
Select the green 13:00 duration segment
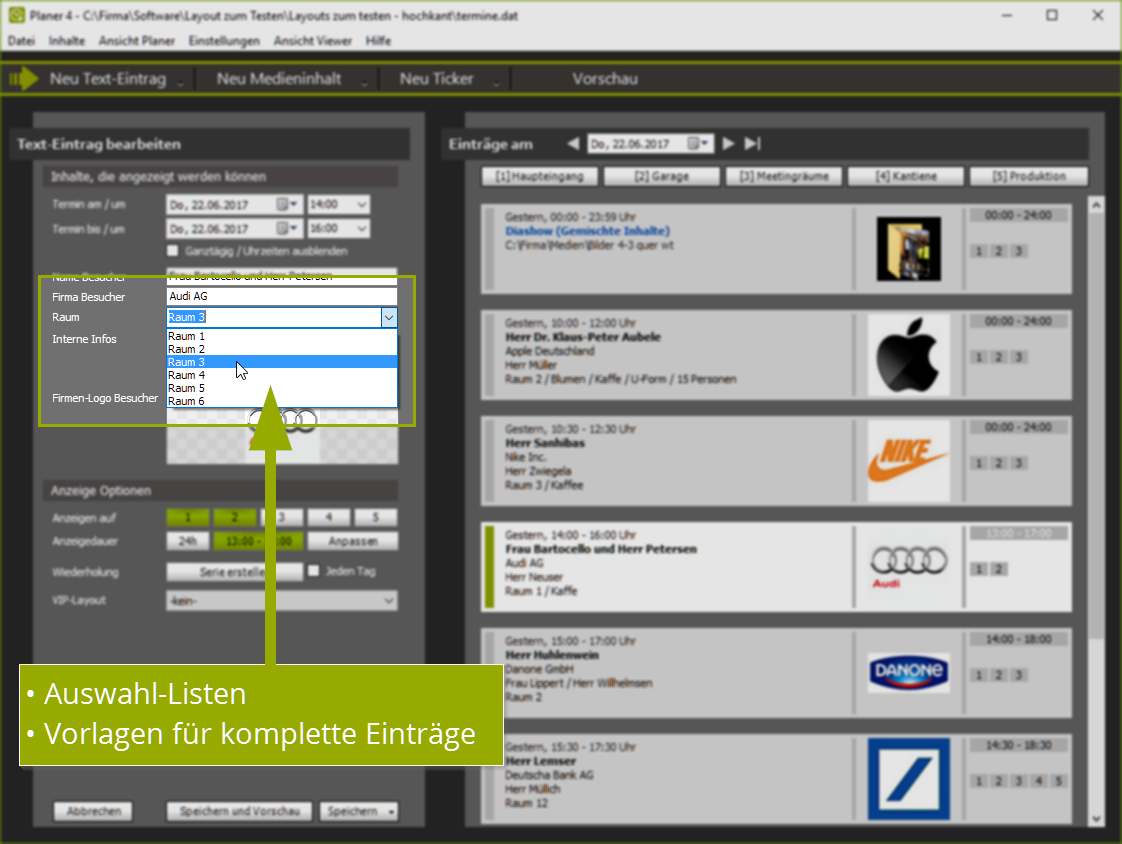click(257, 540)
